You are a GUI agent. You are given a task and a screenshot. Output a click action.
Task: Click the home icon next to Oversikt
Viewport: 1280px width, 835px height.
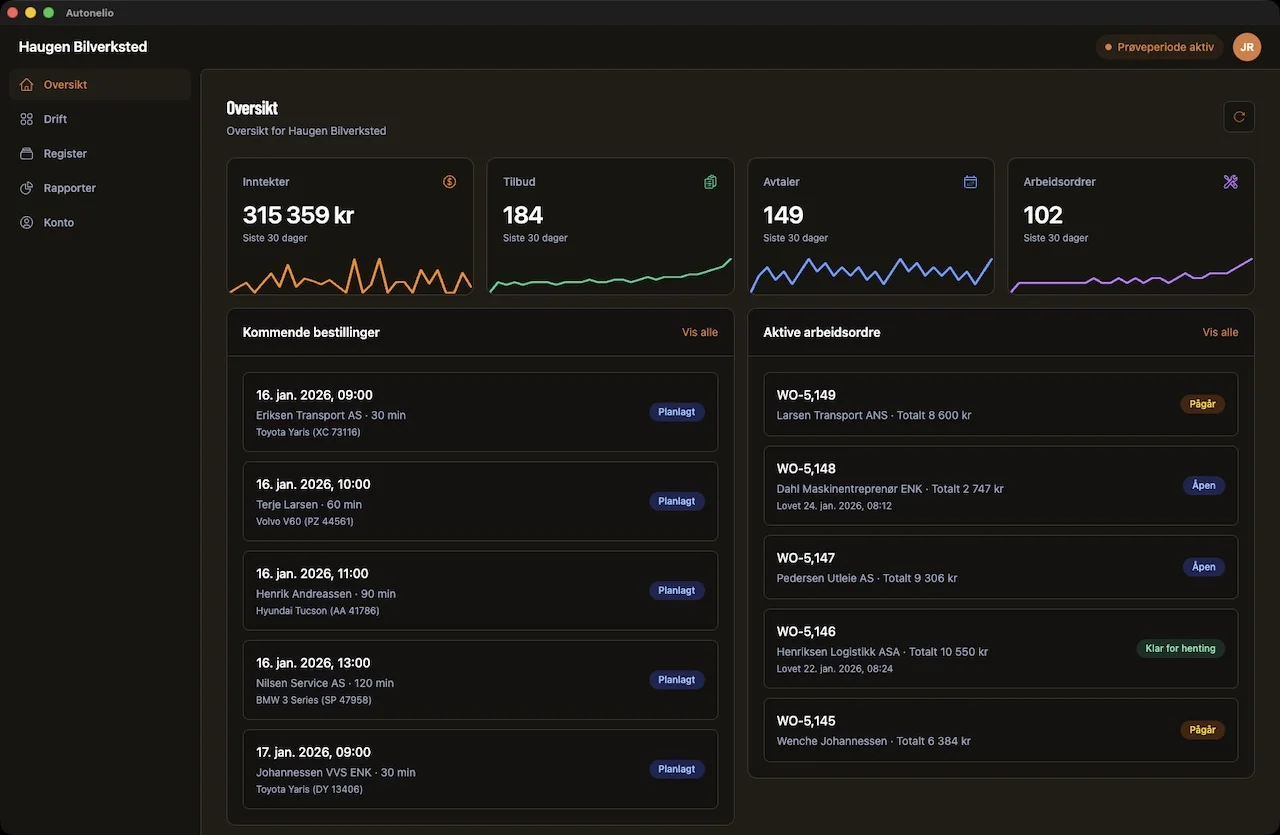point(26,84)
